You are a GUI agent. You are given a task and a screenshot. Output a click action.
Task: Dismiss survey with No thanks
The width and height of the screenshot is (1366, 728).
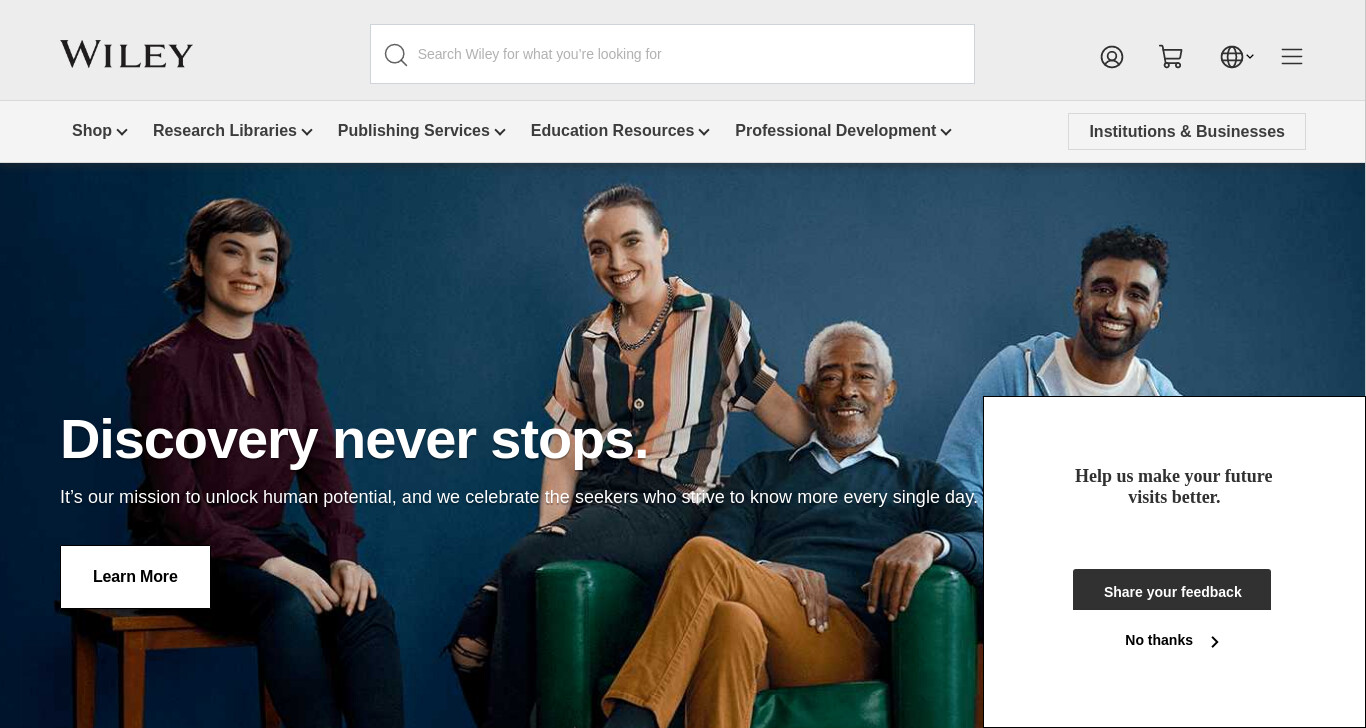(1159, 640)
